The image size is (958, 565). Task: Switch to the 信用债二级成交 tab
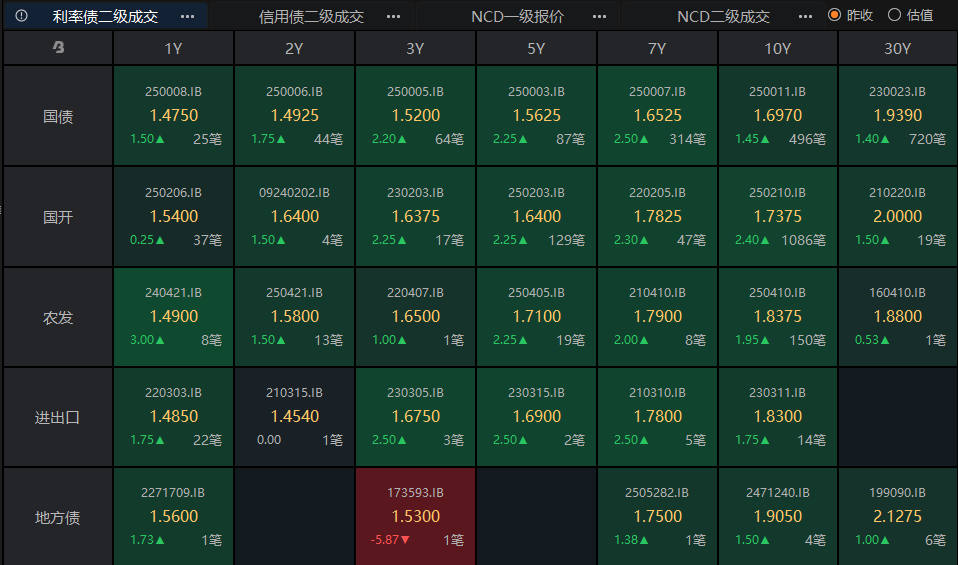[x=311, y=16]
